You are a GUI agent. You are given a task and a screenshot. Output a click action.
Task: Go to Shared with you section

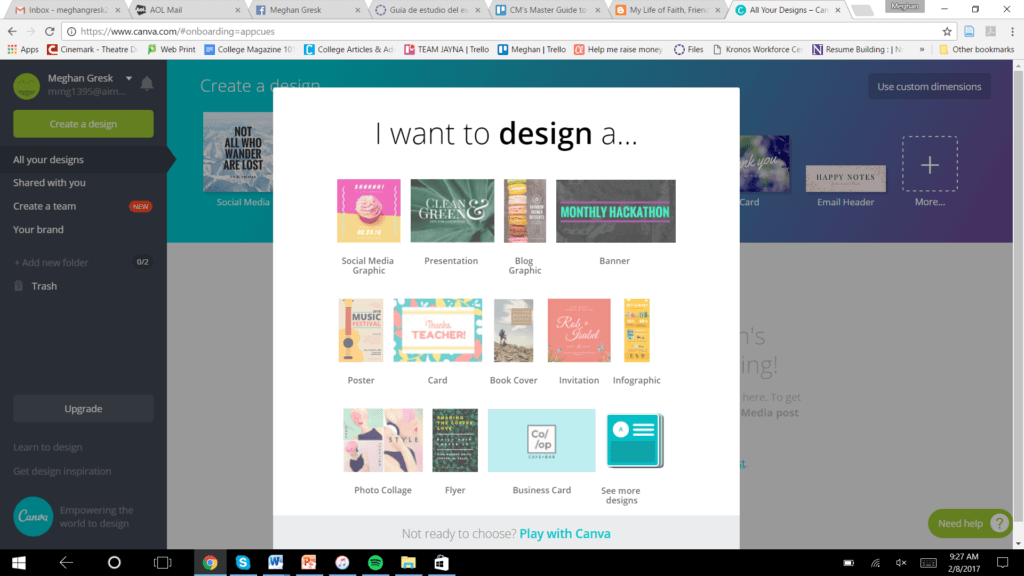50,183
